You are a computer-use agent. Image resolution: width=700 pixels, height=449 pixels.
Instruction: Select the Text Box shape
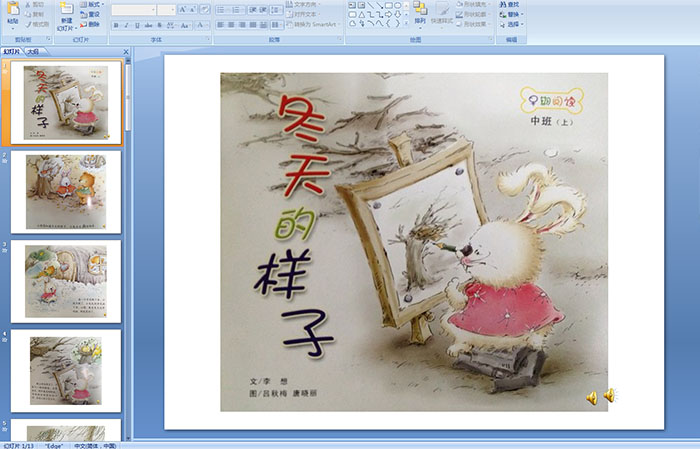(x=352, y=5)
